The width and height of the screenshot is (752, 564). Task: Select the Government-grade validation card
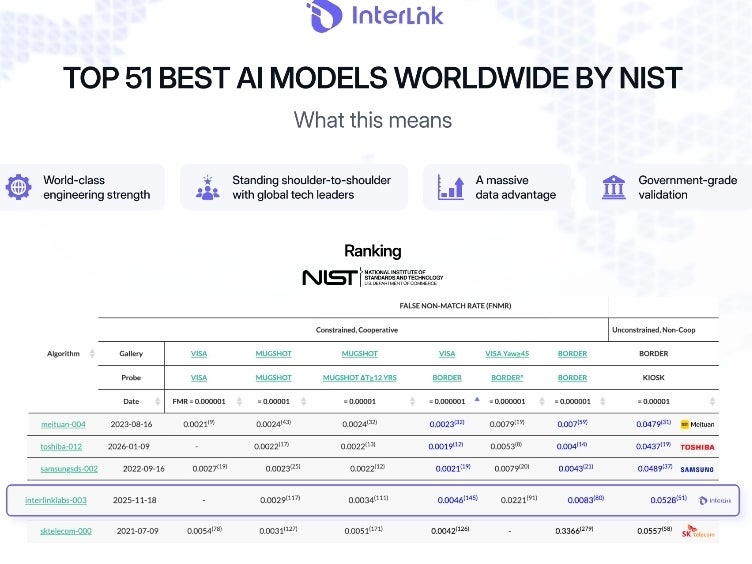[x=669, y=188]
